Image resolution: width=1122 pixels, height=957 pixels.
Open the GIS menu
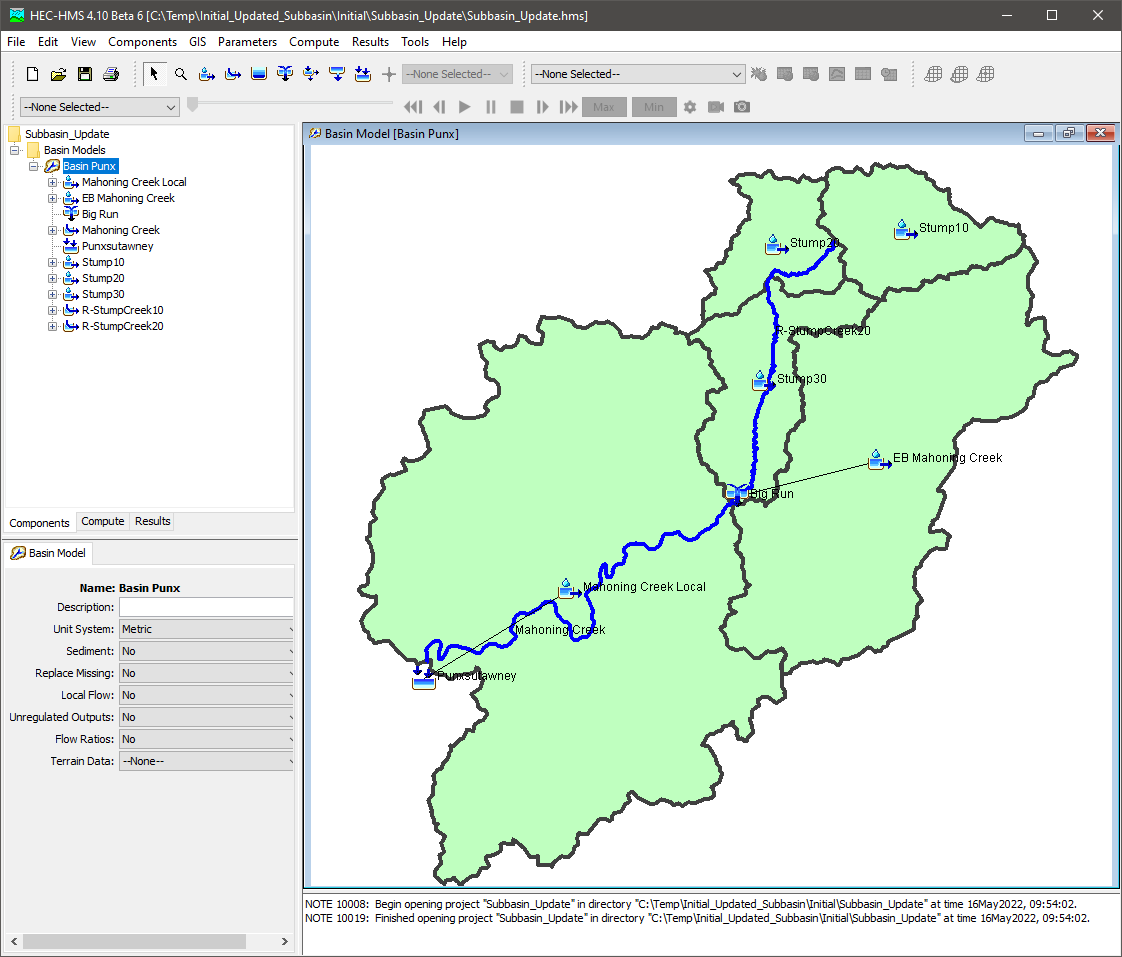click(x=197, y=42)
